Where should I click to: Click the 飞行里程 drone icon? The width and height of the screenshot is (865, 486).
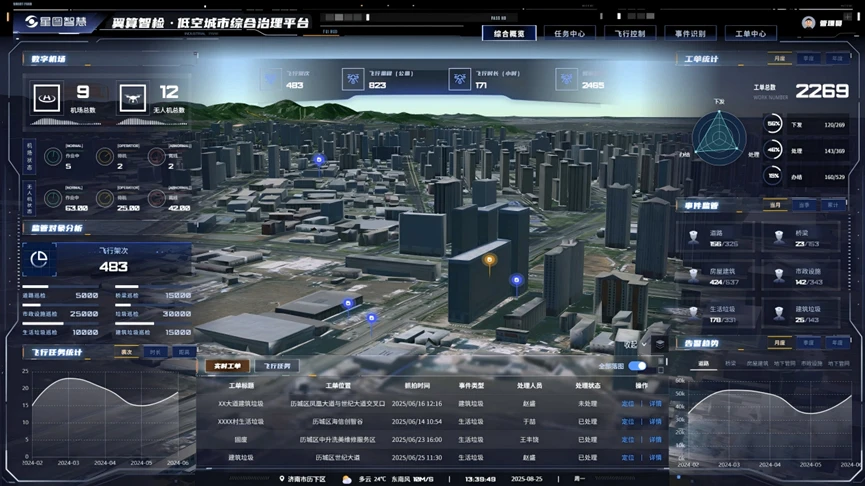(351, 79)
